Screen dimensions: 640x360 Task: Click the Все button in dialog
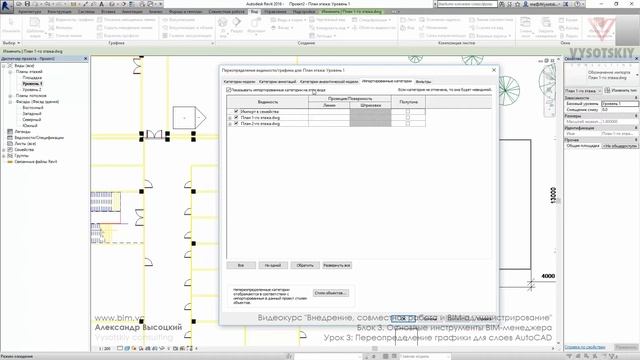tap(241, 265)
